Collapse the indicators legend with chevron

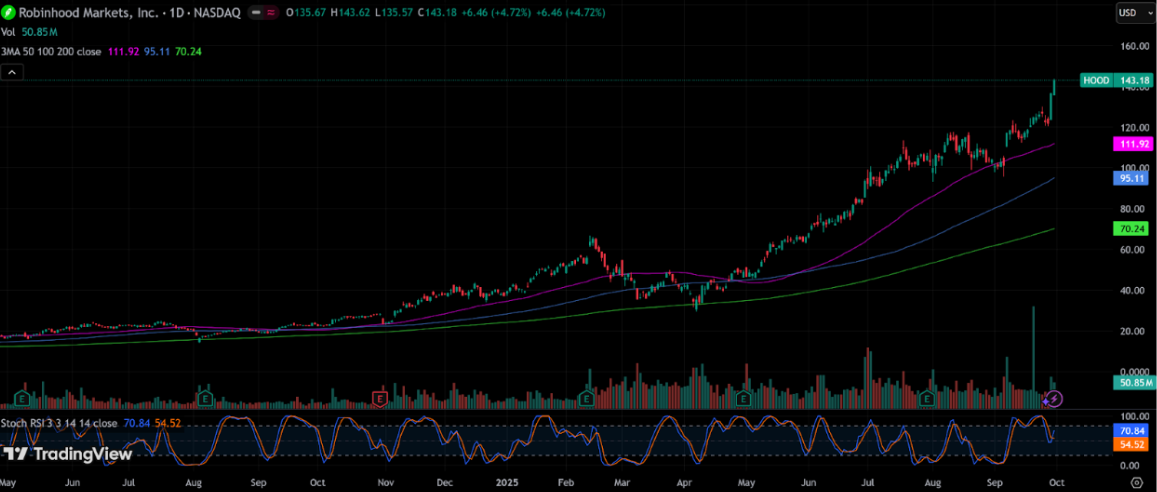coord(12,72)
